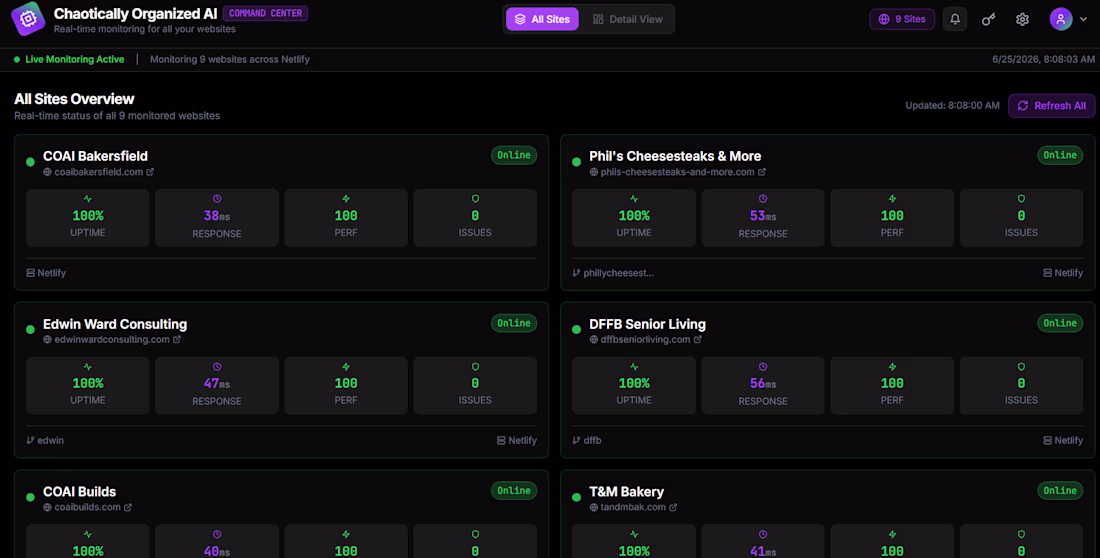The image size is (1100, 558).
Task: Click the 9 Sites button
Action: tap(901, 19)
